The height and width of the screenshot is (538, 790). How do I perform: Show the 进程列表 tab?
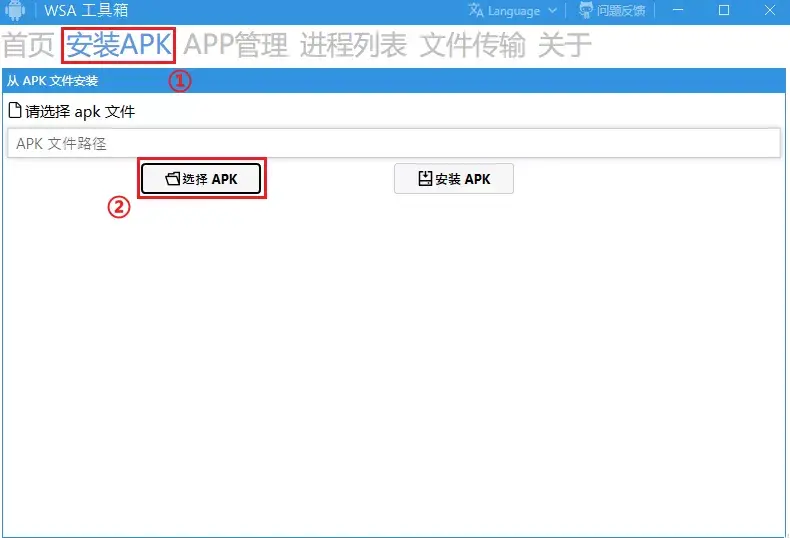(353, 45)
